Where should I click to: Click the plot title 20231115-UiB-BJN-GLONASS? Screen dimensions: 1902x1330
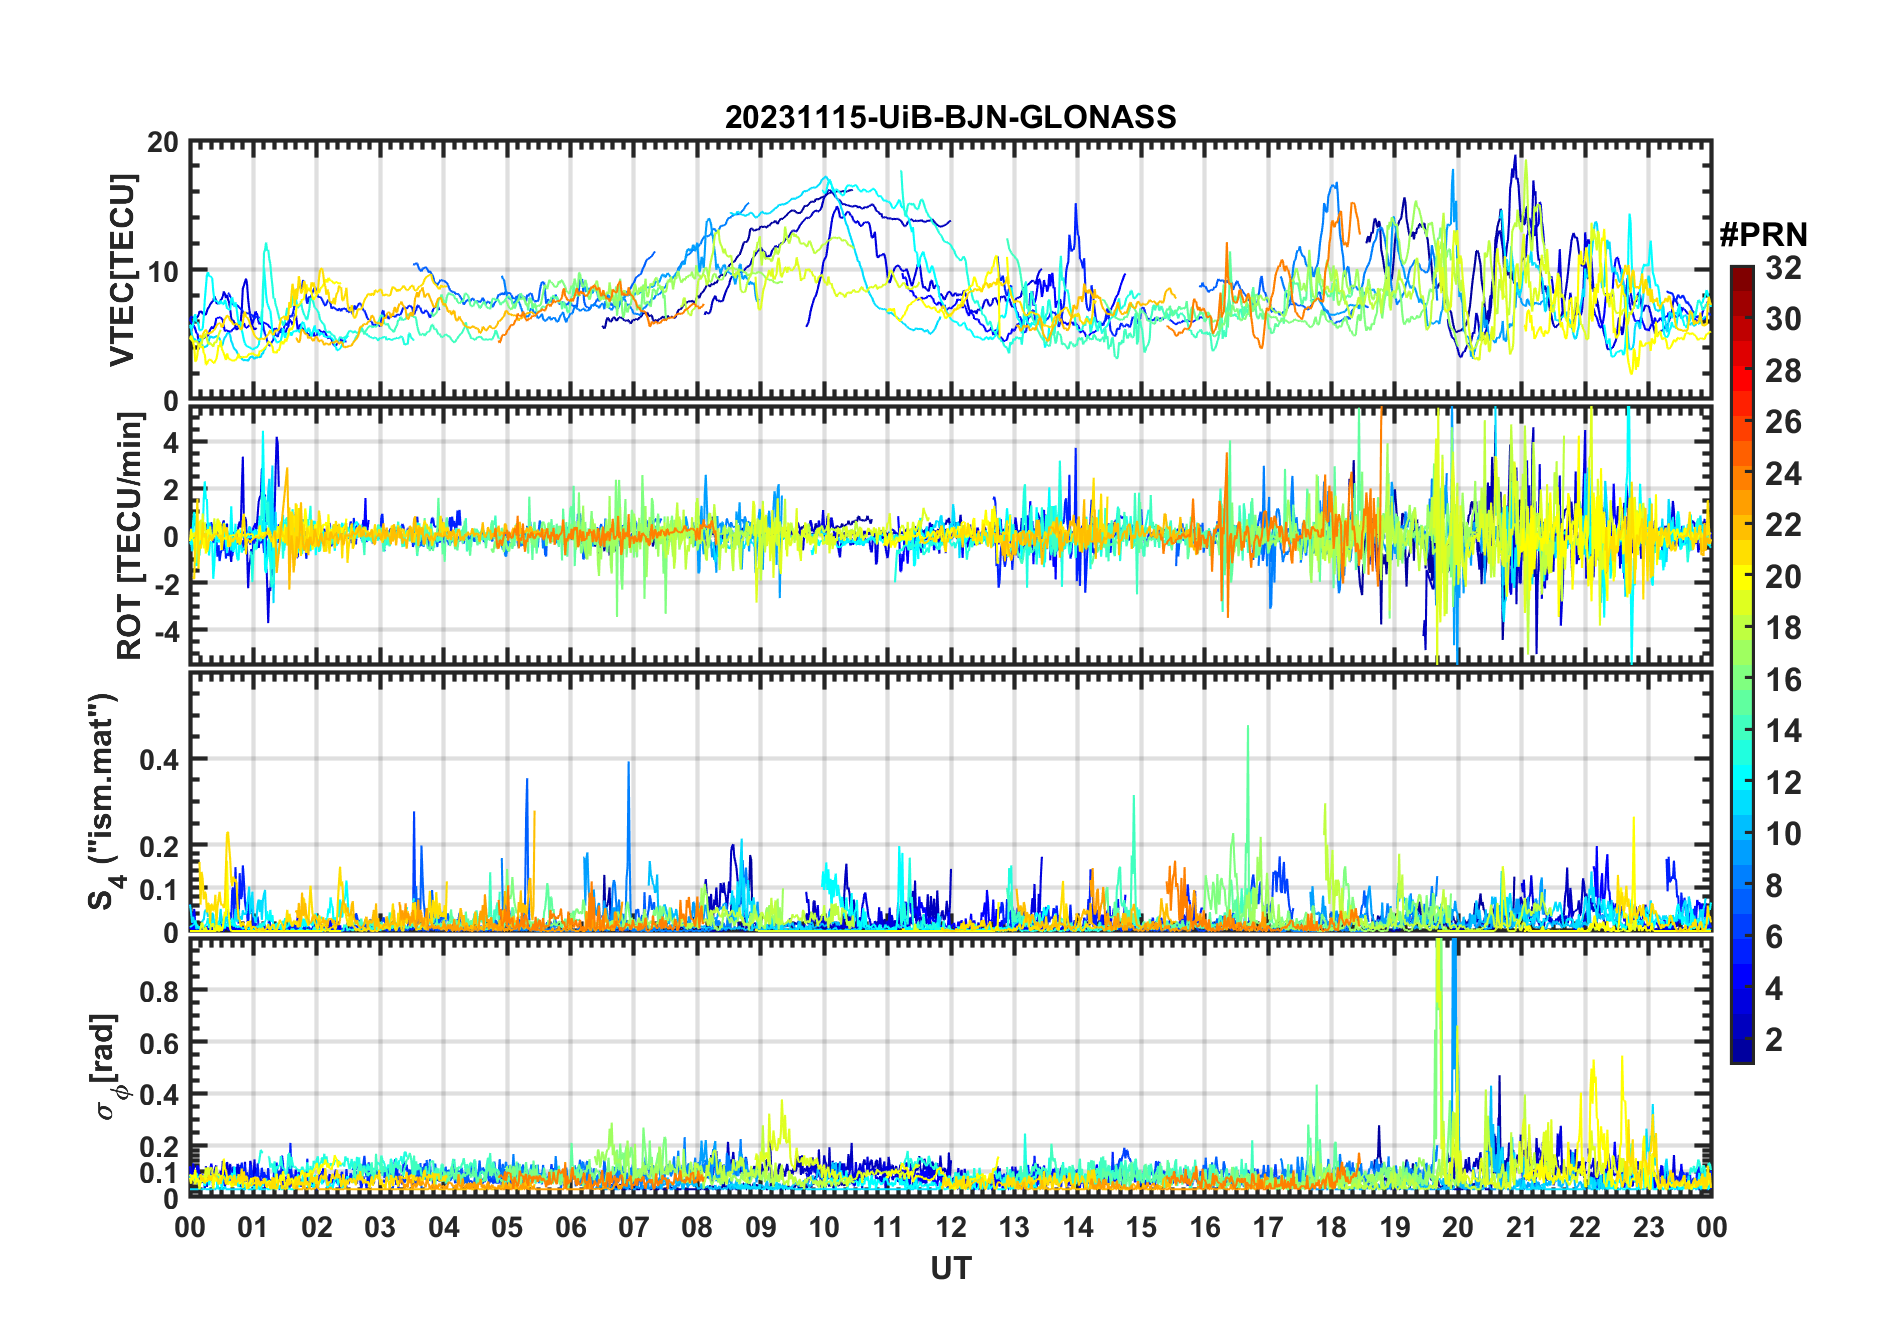[x=950, y=117]
